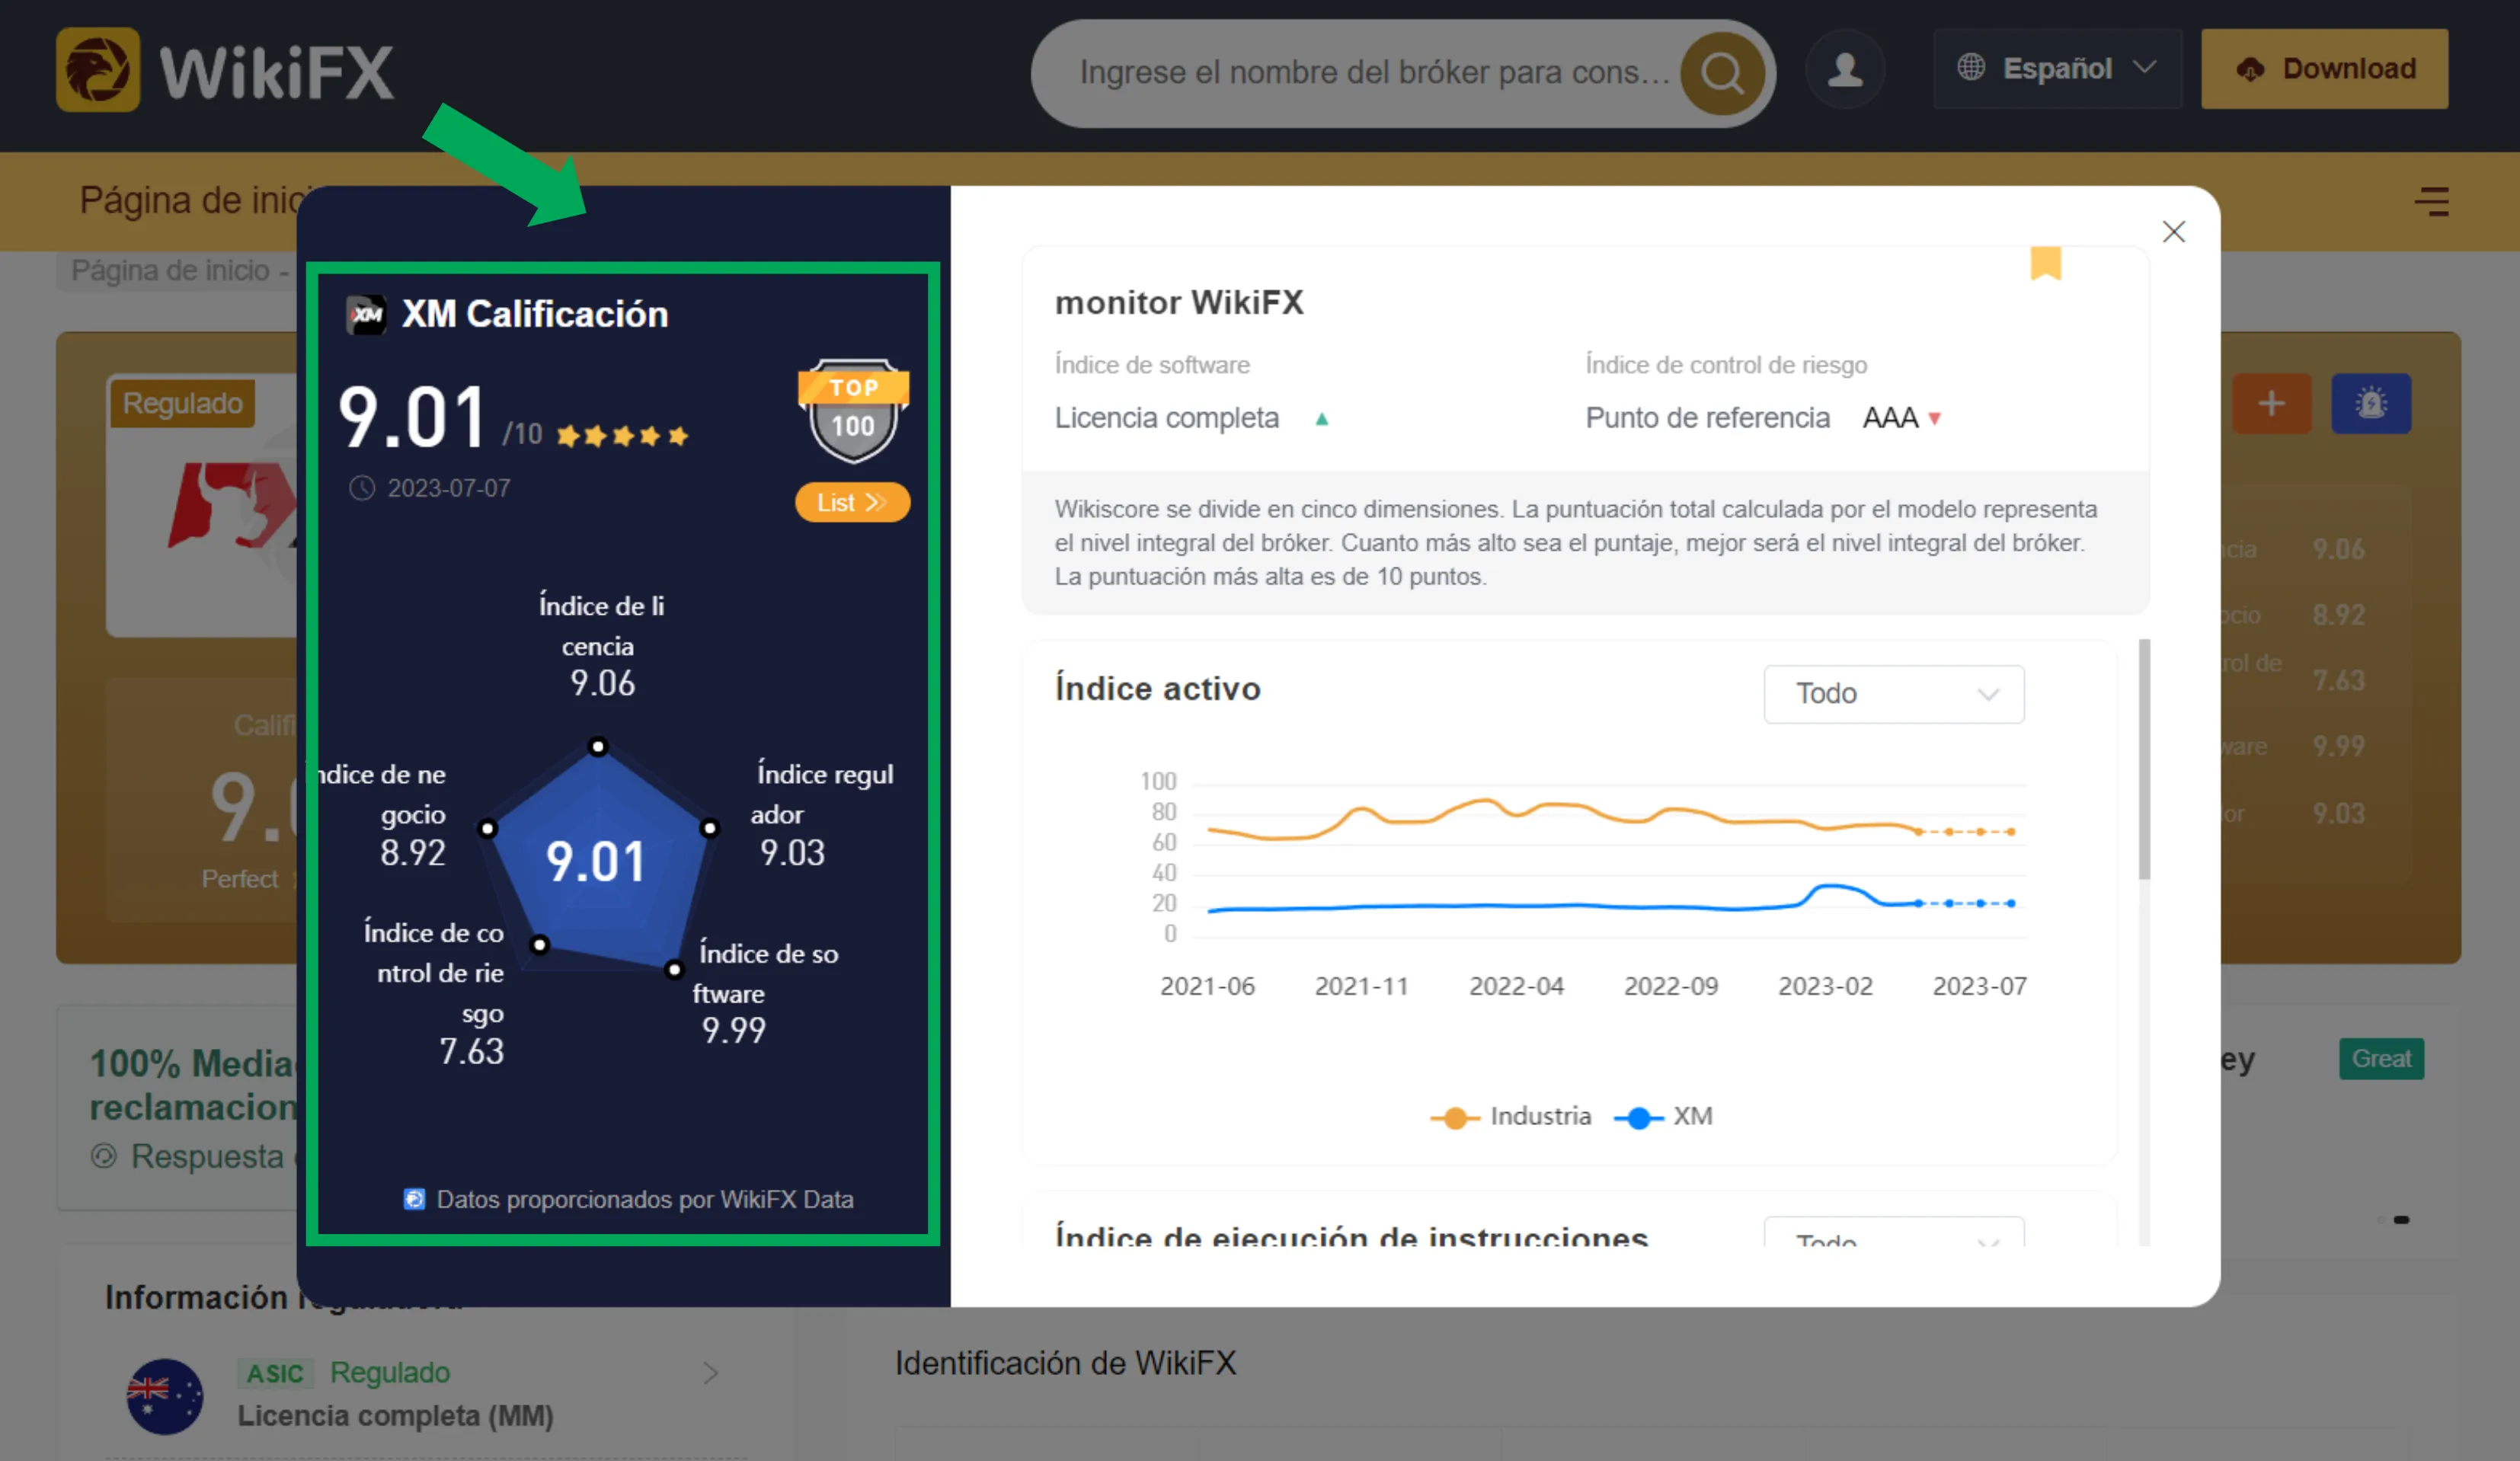Open the user account icon
Image resolution: width=2520 pixels, height=1461 pixels.
pos(1845,69)
